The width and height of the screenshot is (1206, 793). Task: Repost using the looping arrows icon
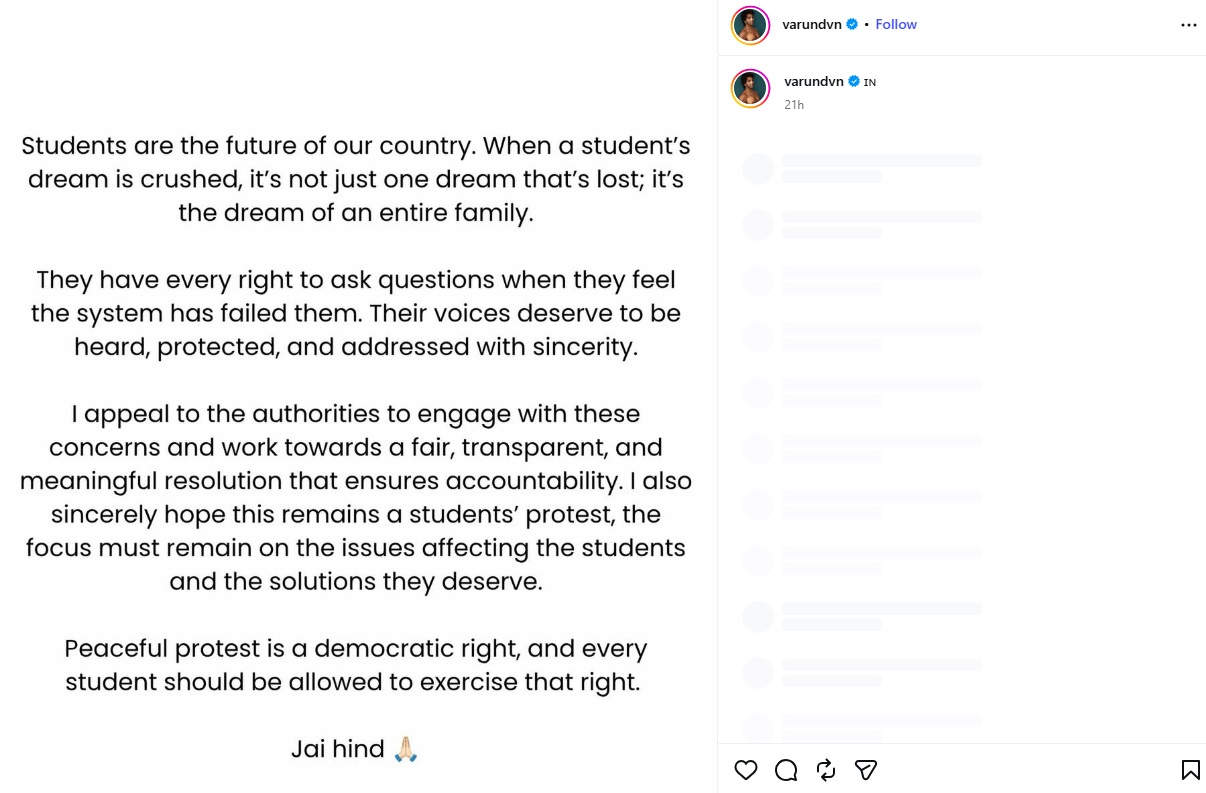(826, 770)
